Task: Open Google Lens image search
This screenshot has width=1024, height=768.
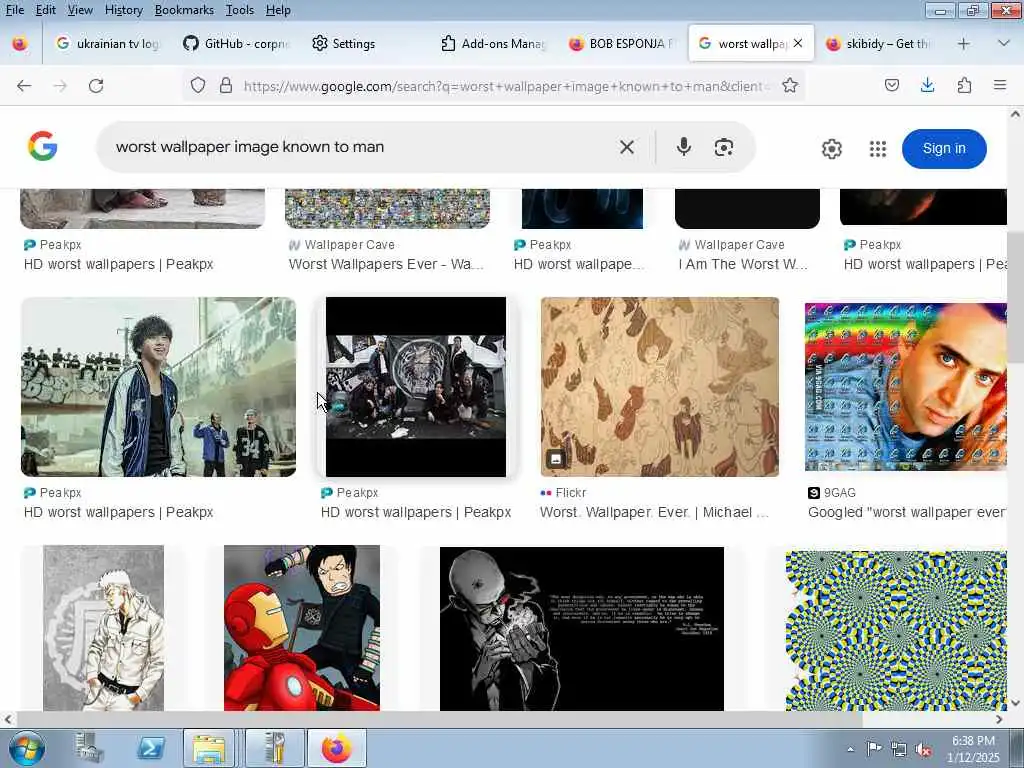Action: (724, 148)
